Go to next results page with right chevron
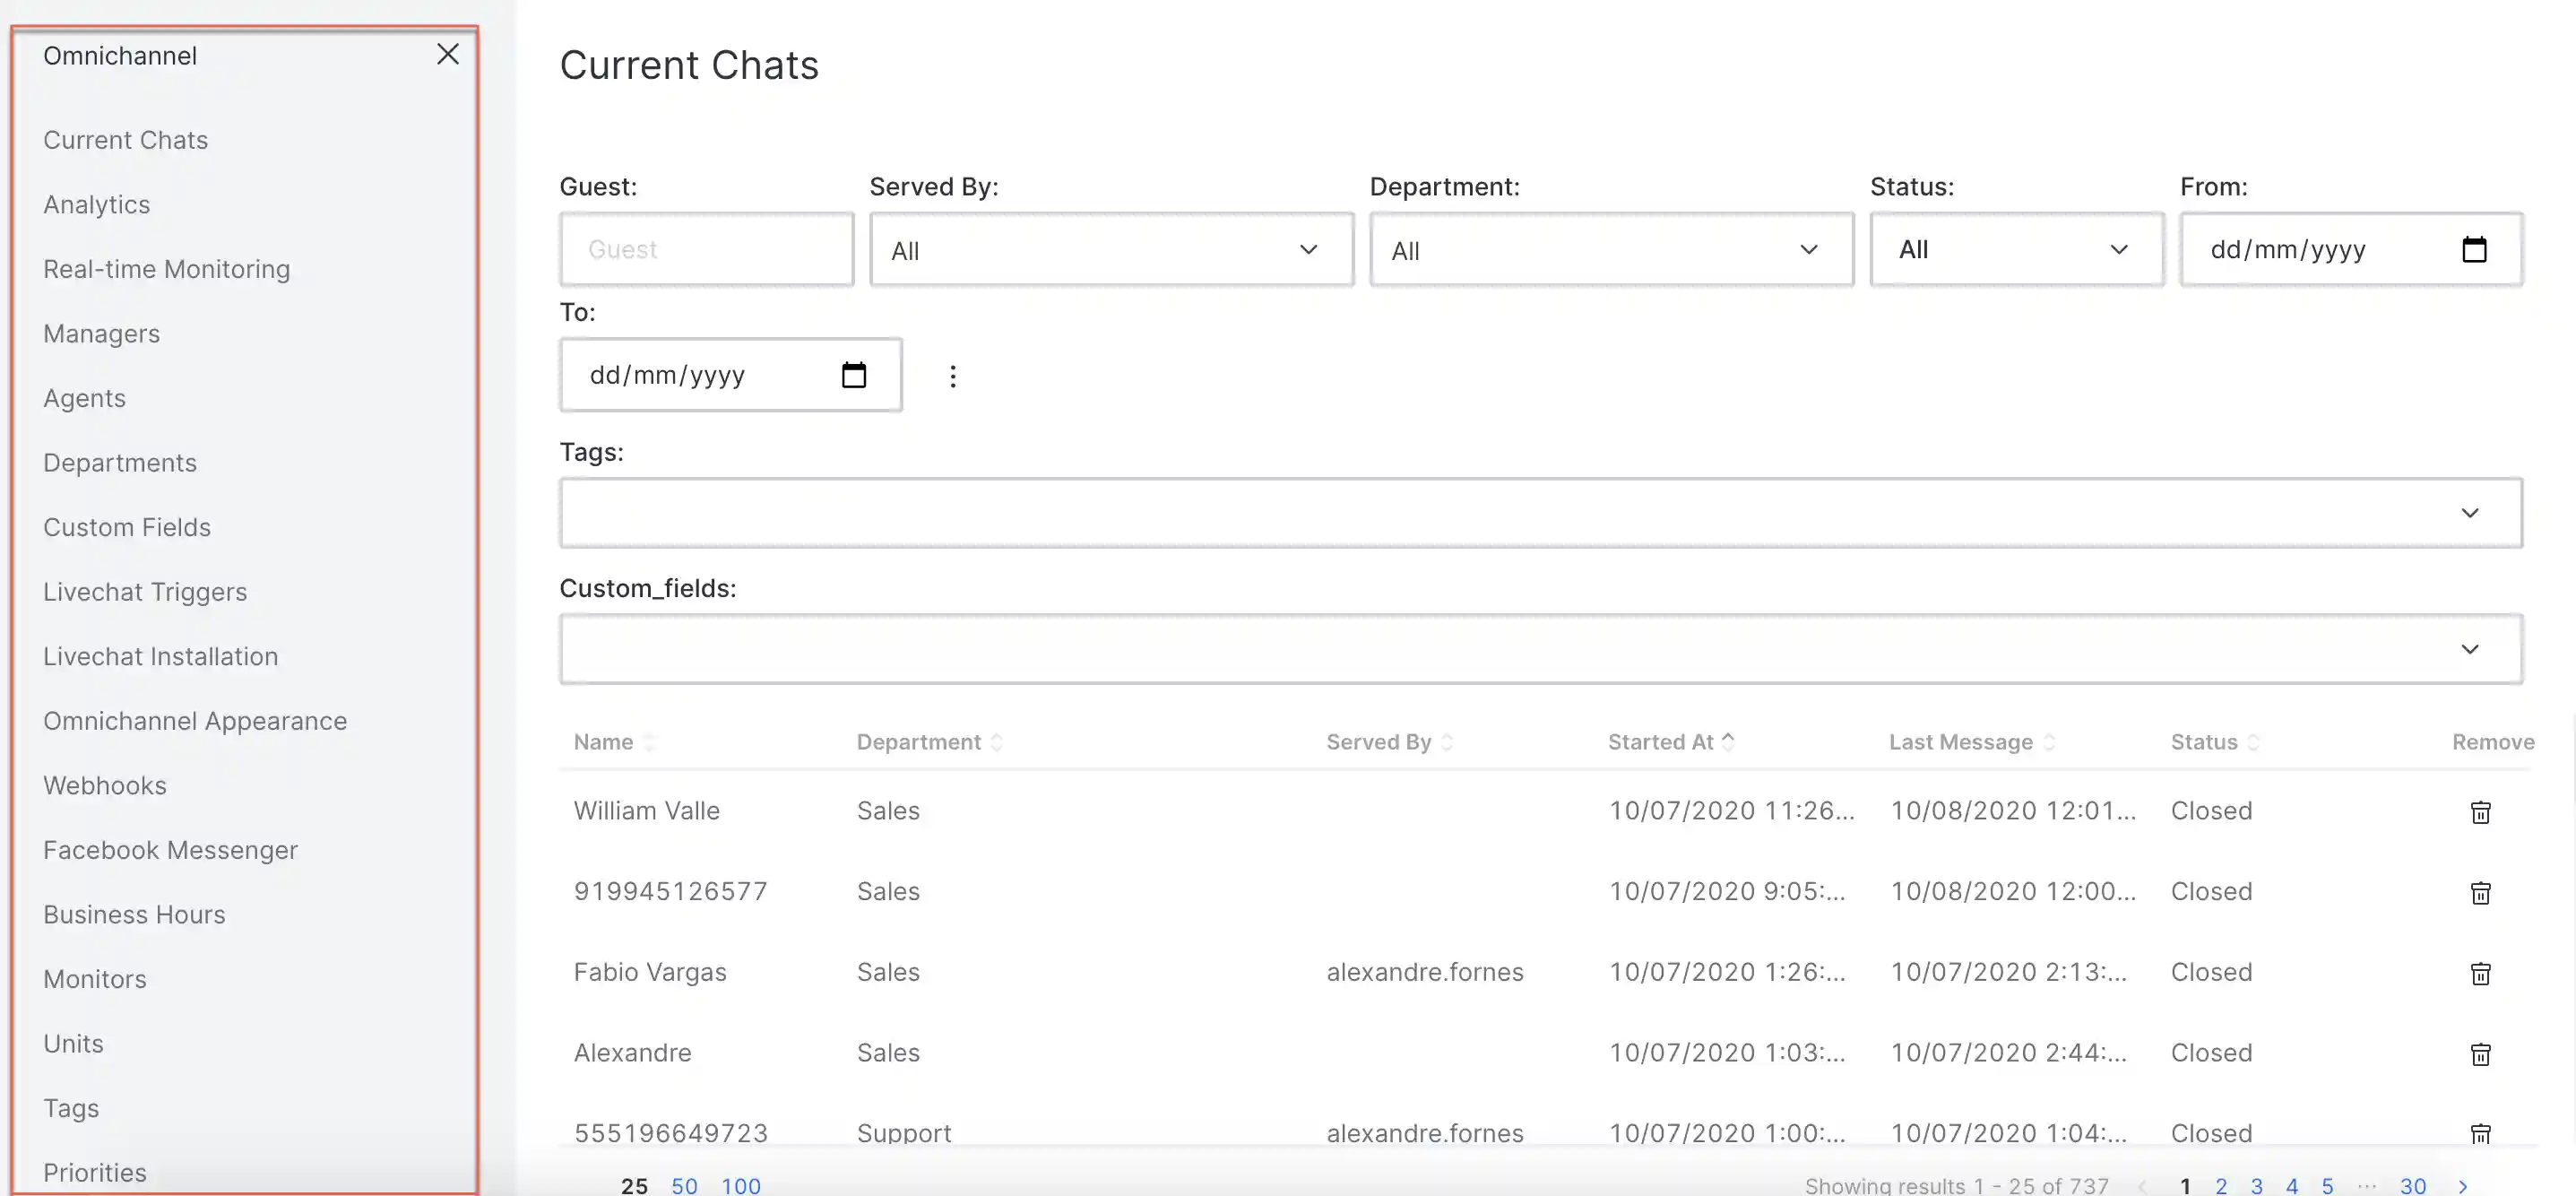 (x=2465, y=1185)
